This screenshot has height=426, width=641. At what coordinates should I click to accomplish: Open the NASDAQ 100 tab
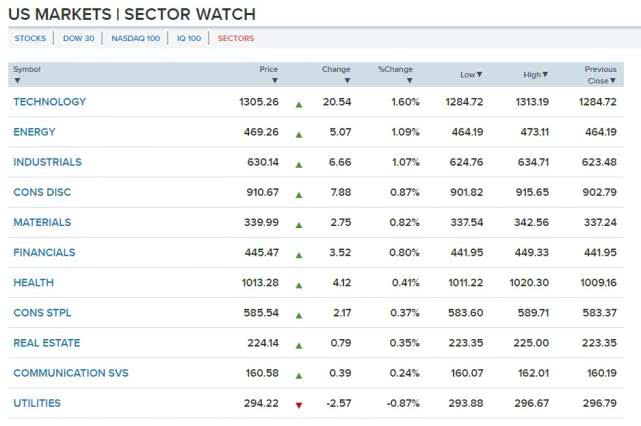point(135,38)
